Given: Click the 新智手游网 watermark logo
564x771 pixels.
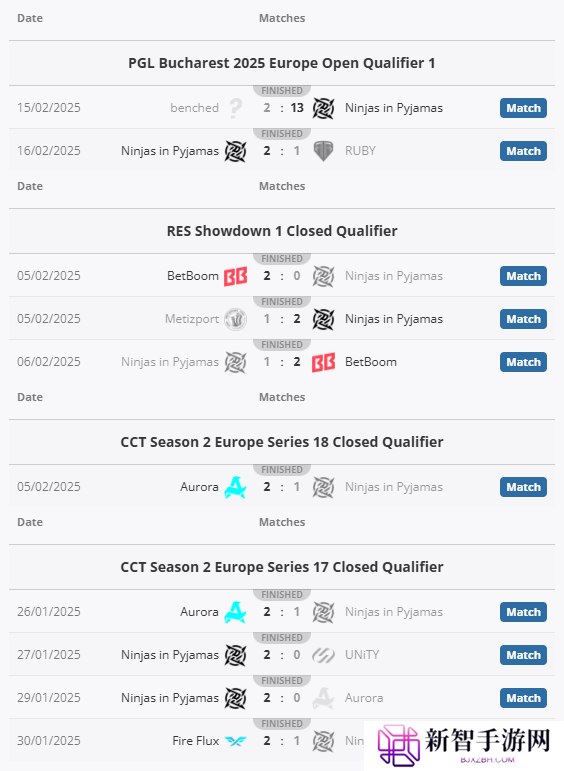Looking at the screenshot, I should click(x=464, y=745).
